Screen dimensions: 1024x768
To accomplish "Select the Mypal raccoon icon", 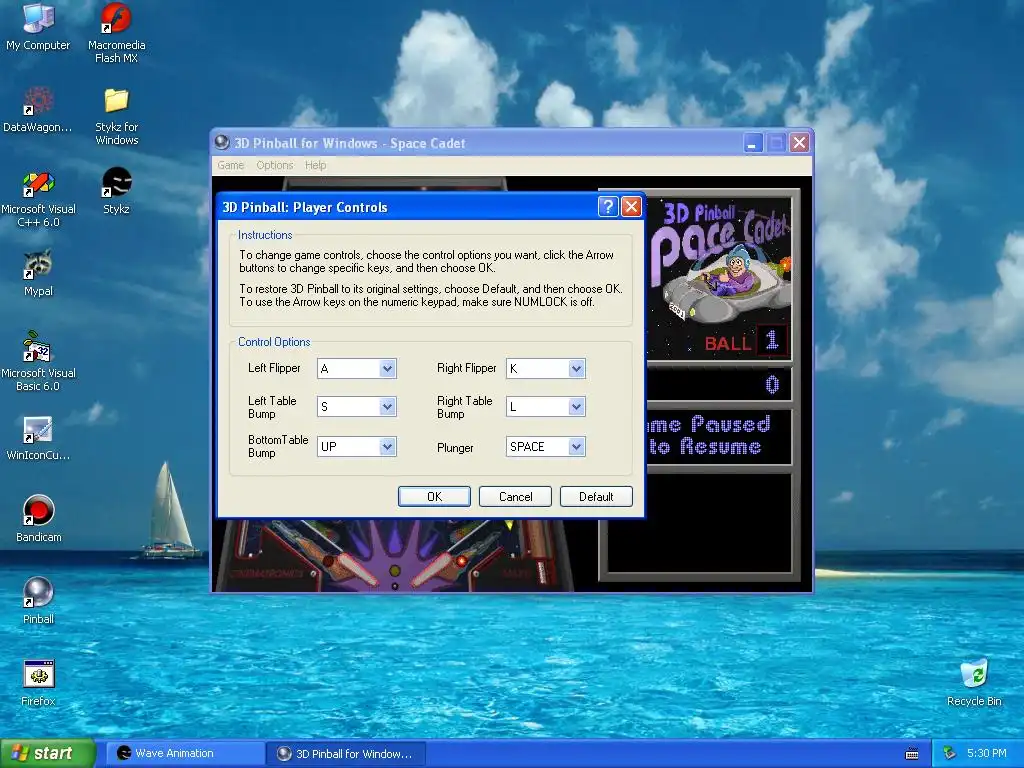I will [x=38, y=273].
